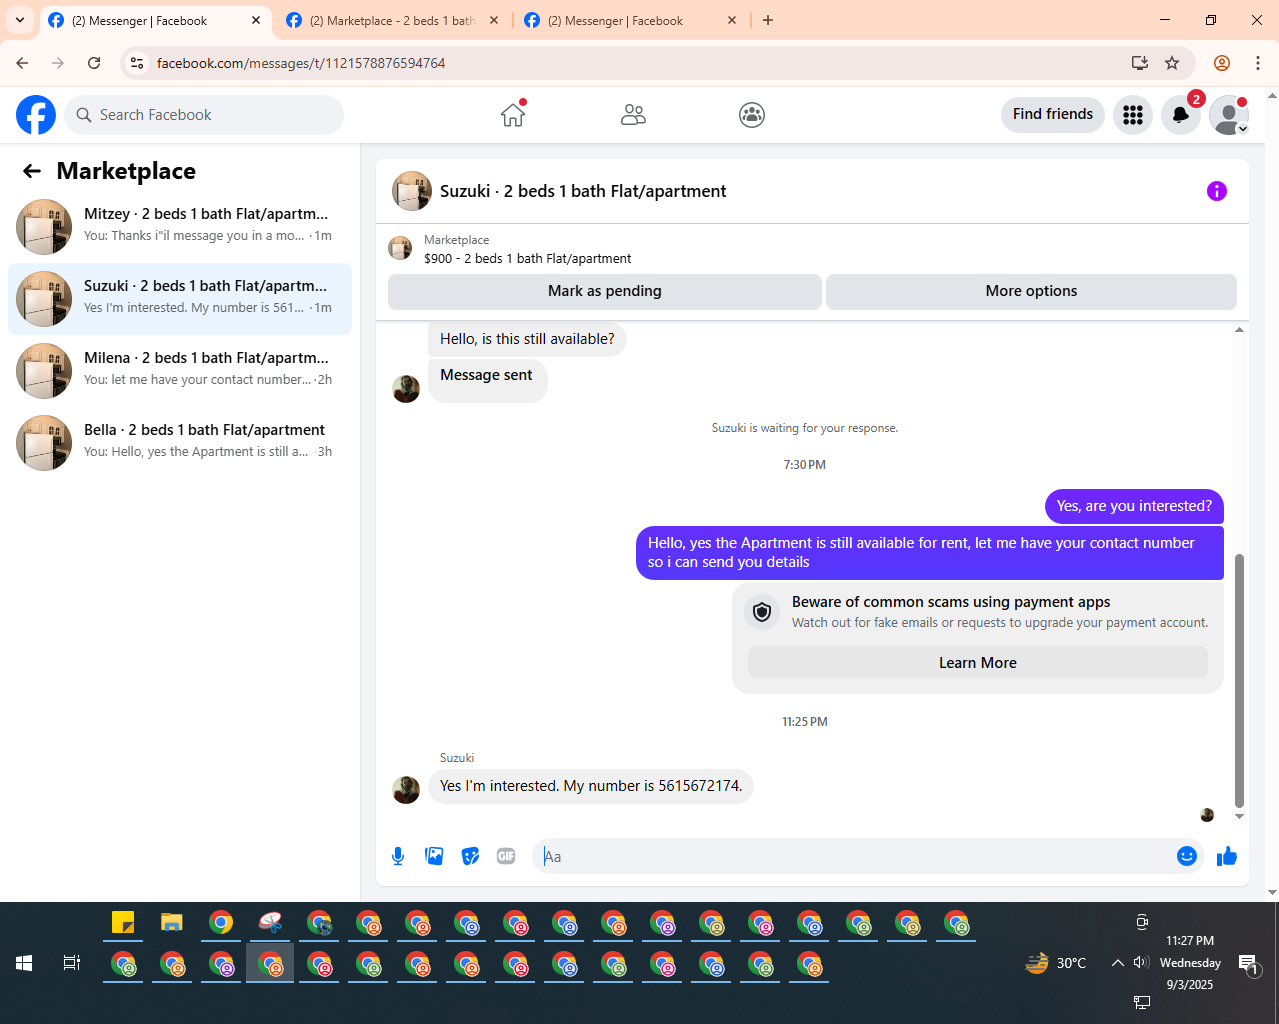Bookmark this page with the star
Image resolution: width=1279 pixels, height=1024 pixels.
coord(1172,63)
